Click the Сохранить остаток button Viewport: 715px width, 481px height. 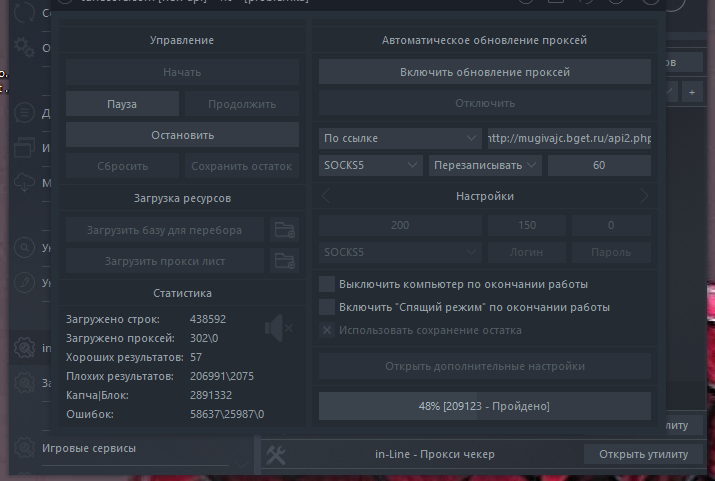pyautogui.click(x=242, y=166)
